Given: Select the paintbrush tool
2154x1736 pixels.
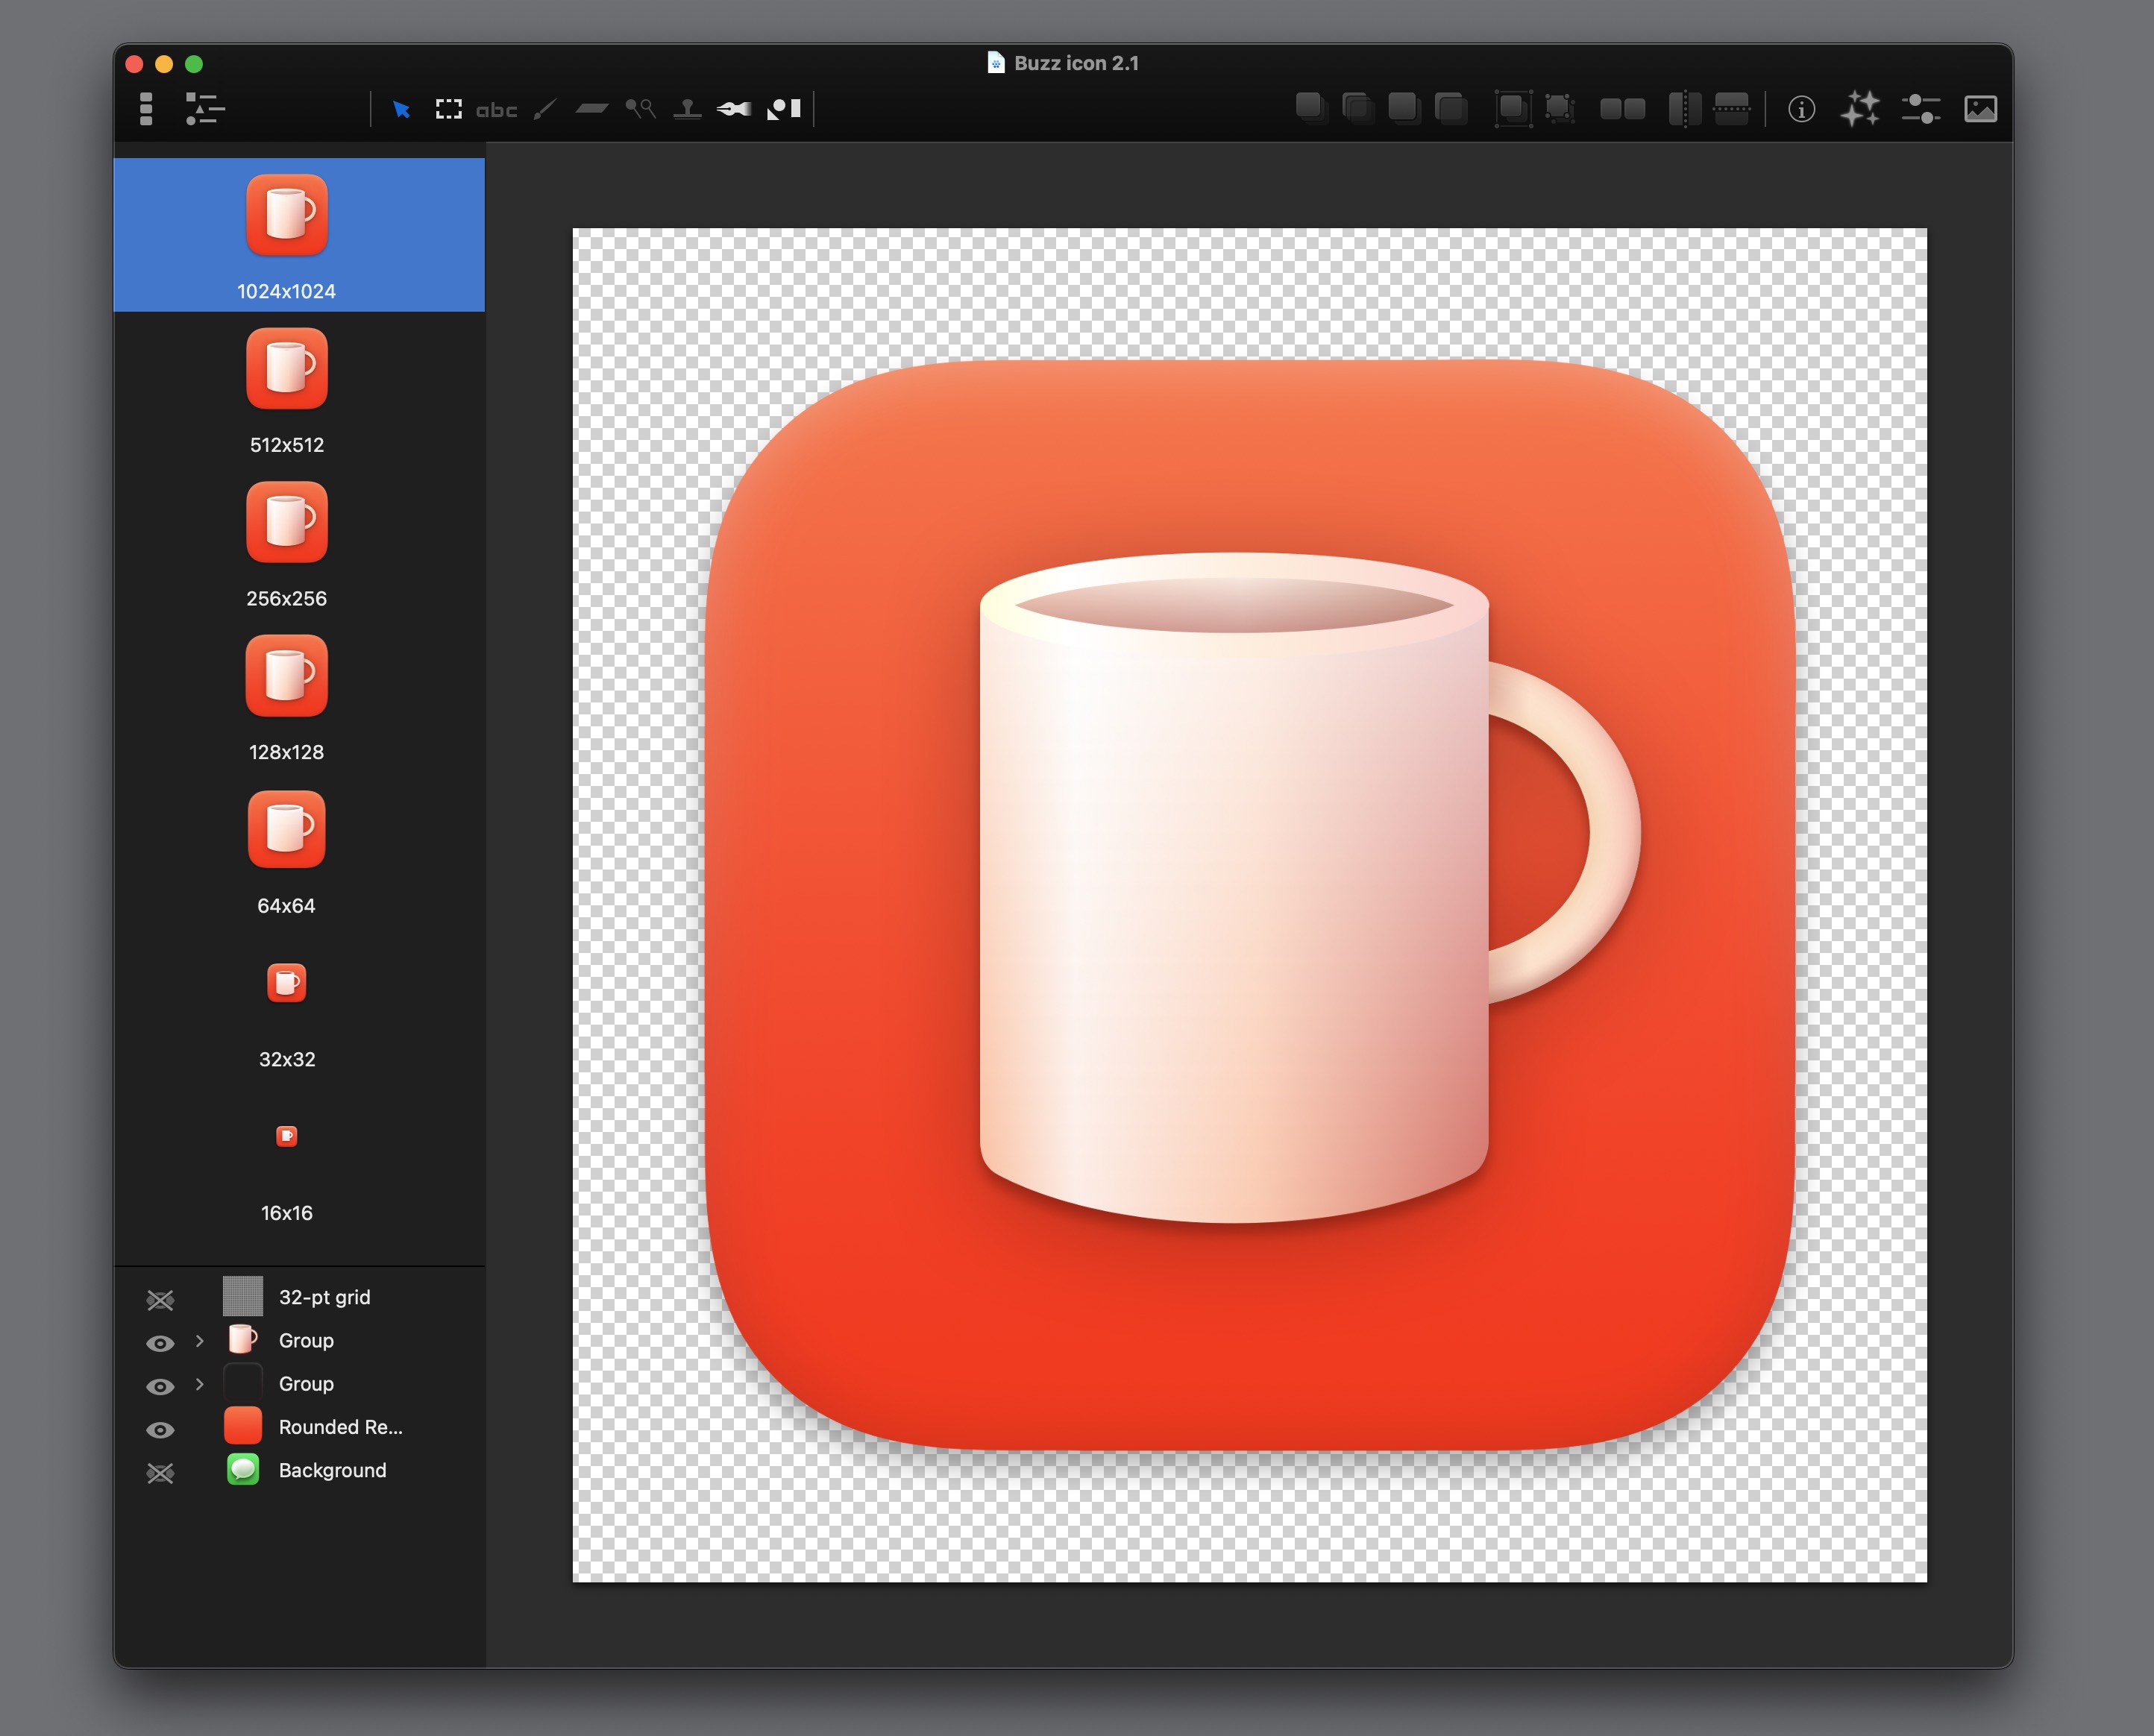Looking at the screenshot, I should [545, 109].
